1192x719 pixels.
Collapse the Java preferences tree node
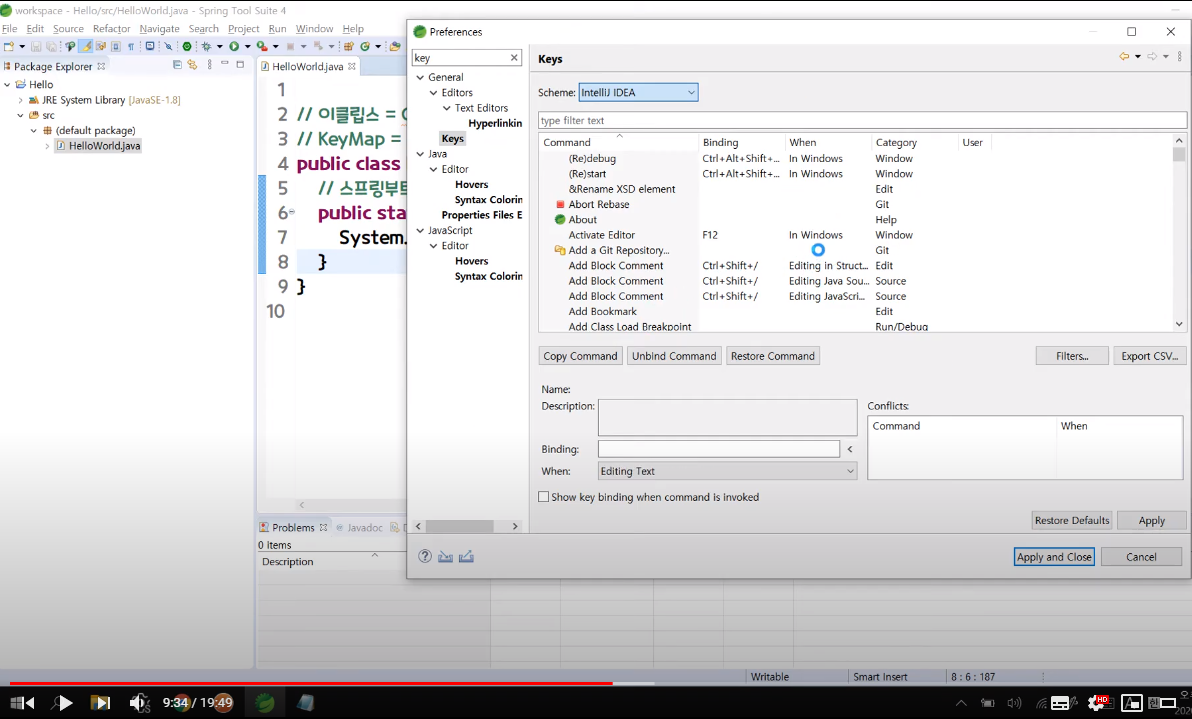click(x=420, y=154)
